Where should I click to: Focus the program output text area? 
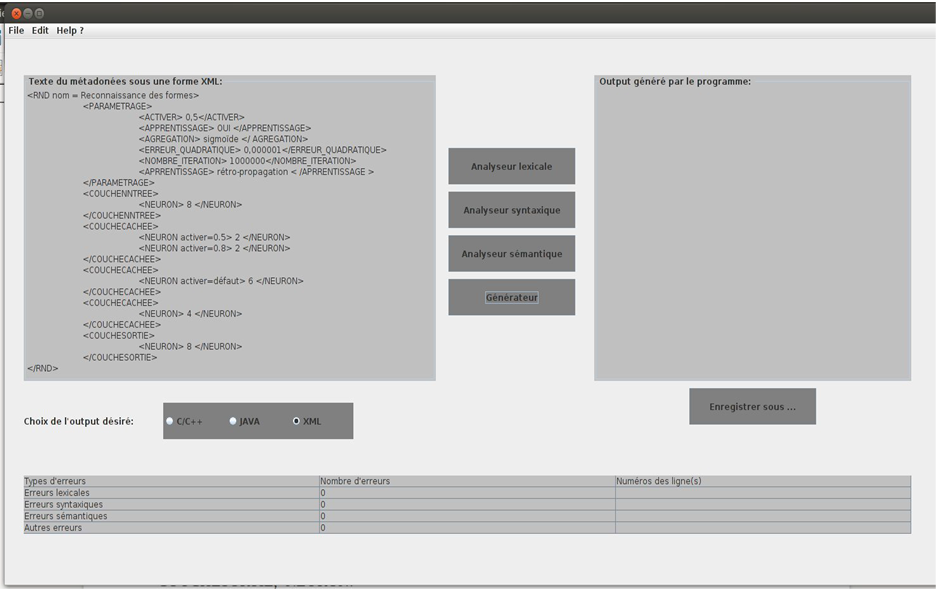pos(752,230)
